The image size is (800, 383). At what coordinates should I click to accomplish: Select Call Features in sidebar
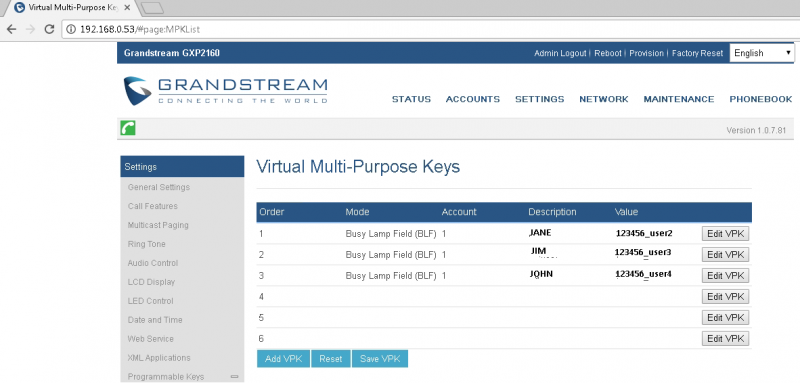click(x=153, y=206)
